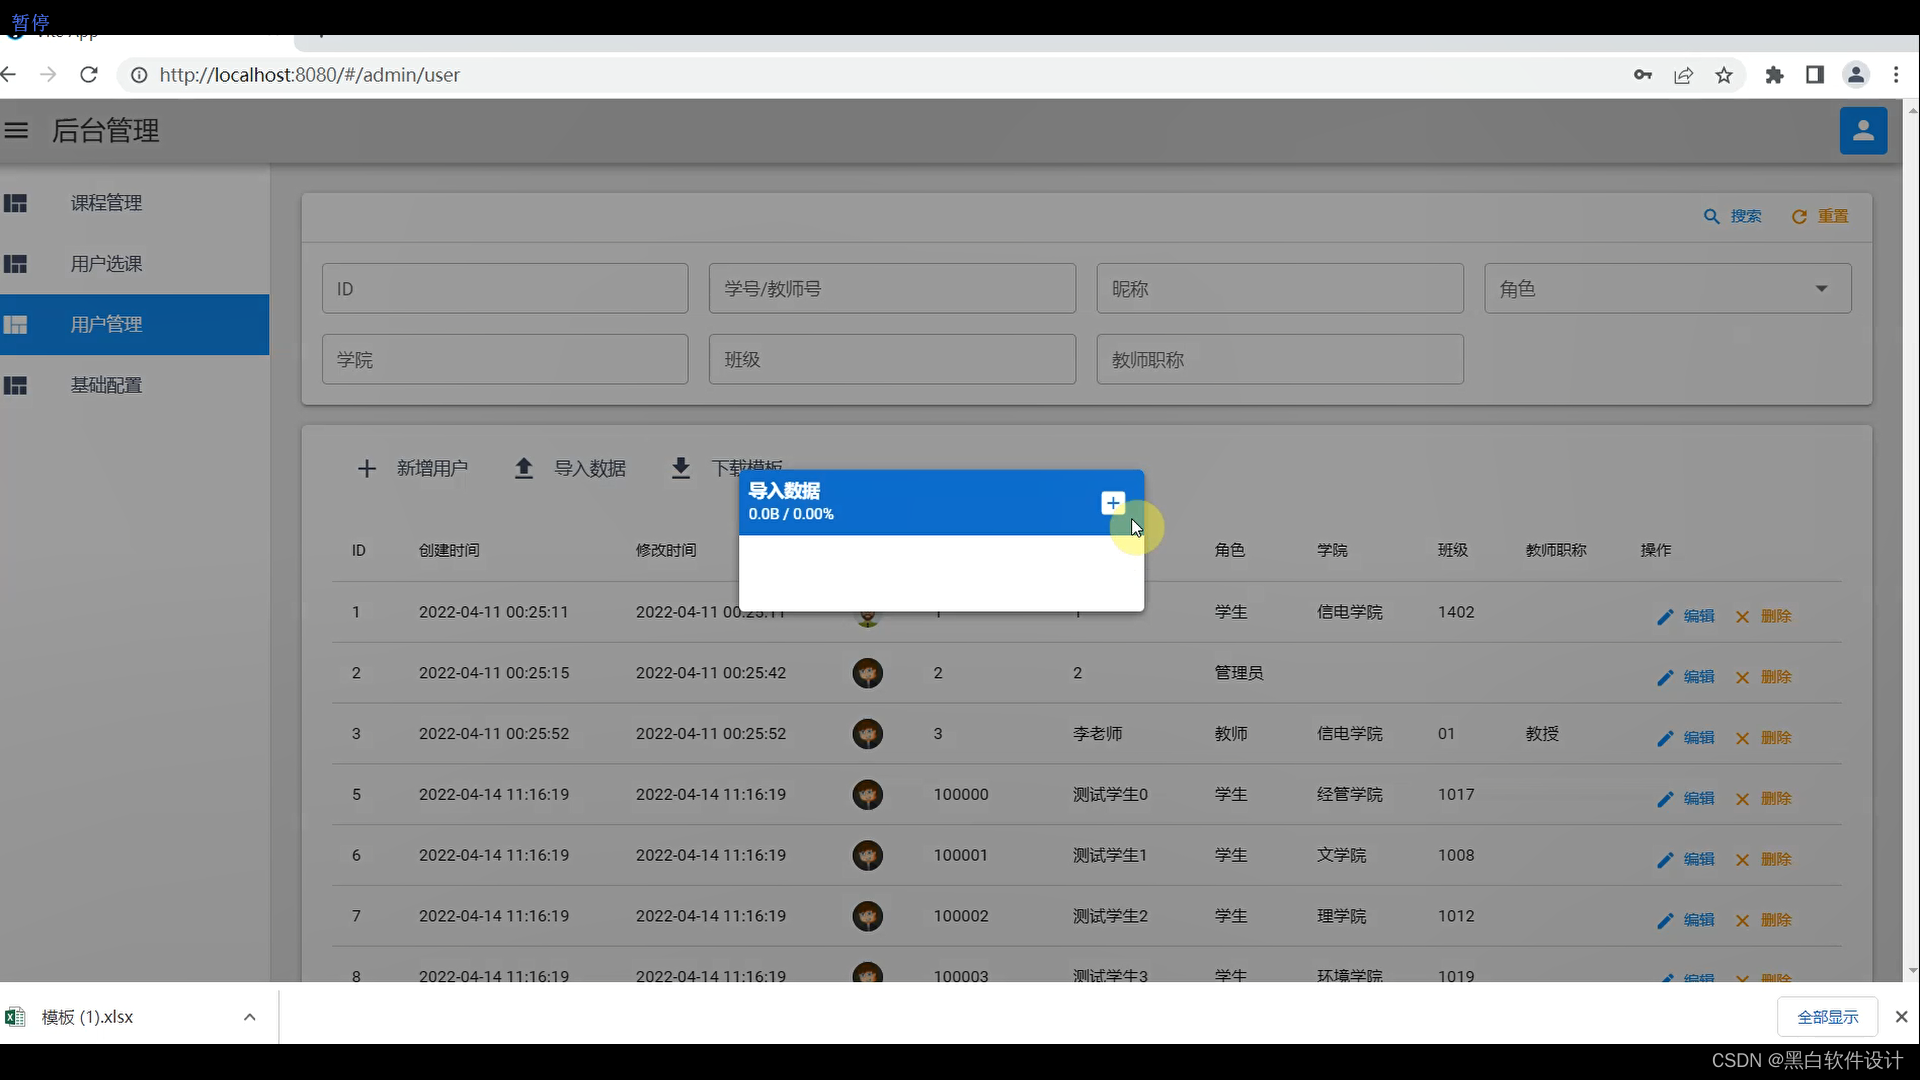
Task: Click the 重置 reset button
Action: [x=1819, y=216]
